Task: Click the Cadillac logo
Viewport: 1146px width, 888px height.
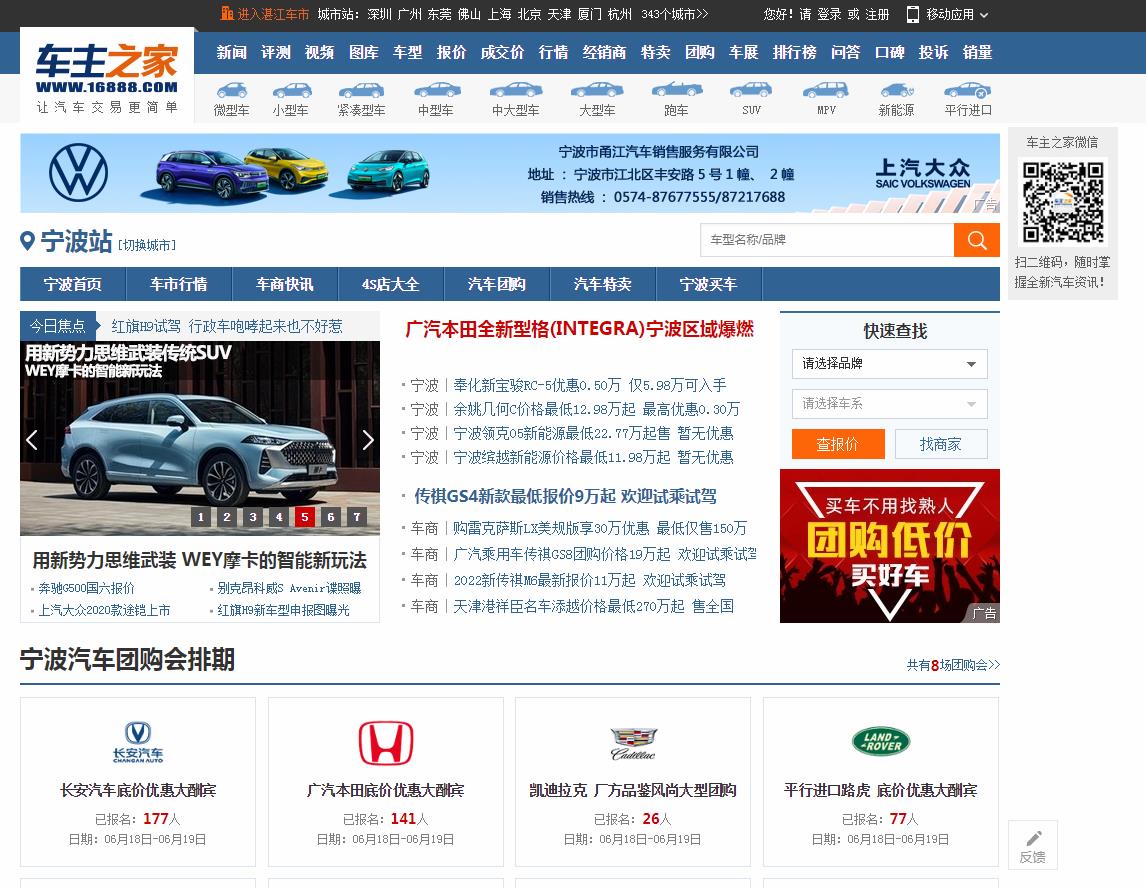Action: (633, 743)
